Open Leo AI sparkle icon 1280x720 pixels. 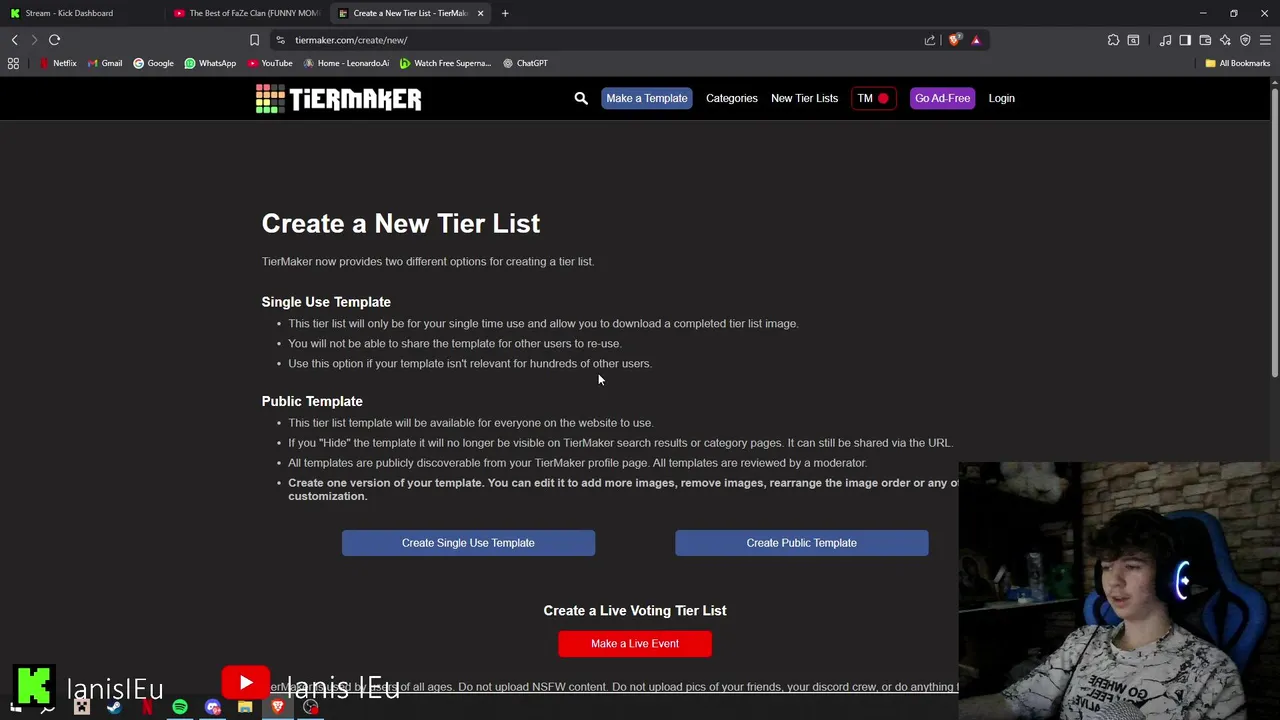pos(1225,40)
